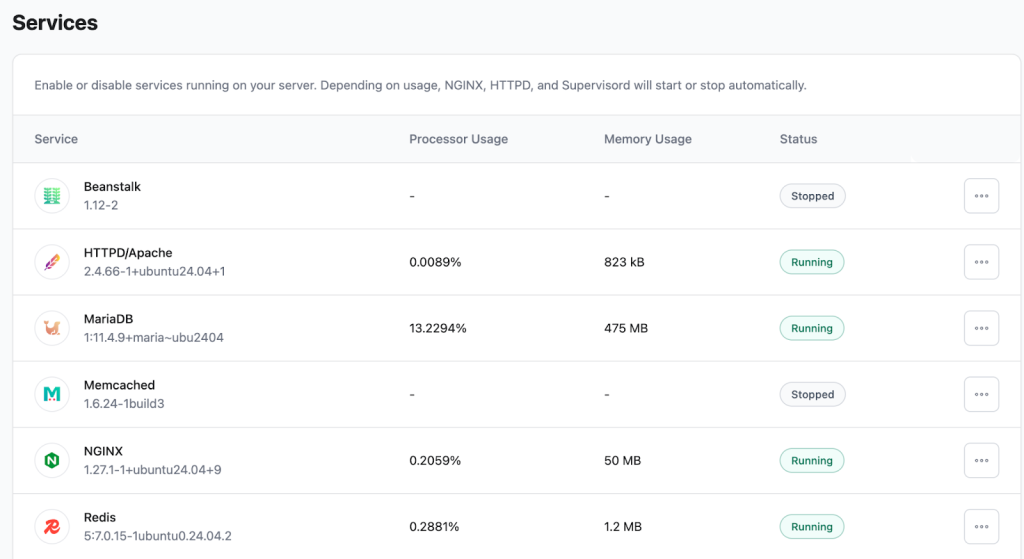The image size is (1024, 559).
Task: Open the HTTPD/Apache three-dot actions menu
Action: [980, 262]
